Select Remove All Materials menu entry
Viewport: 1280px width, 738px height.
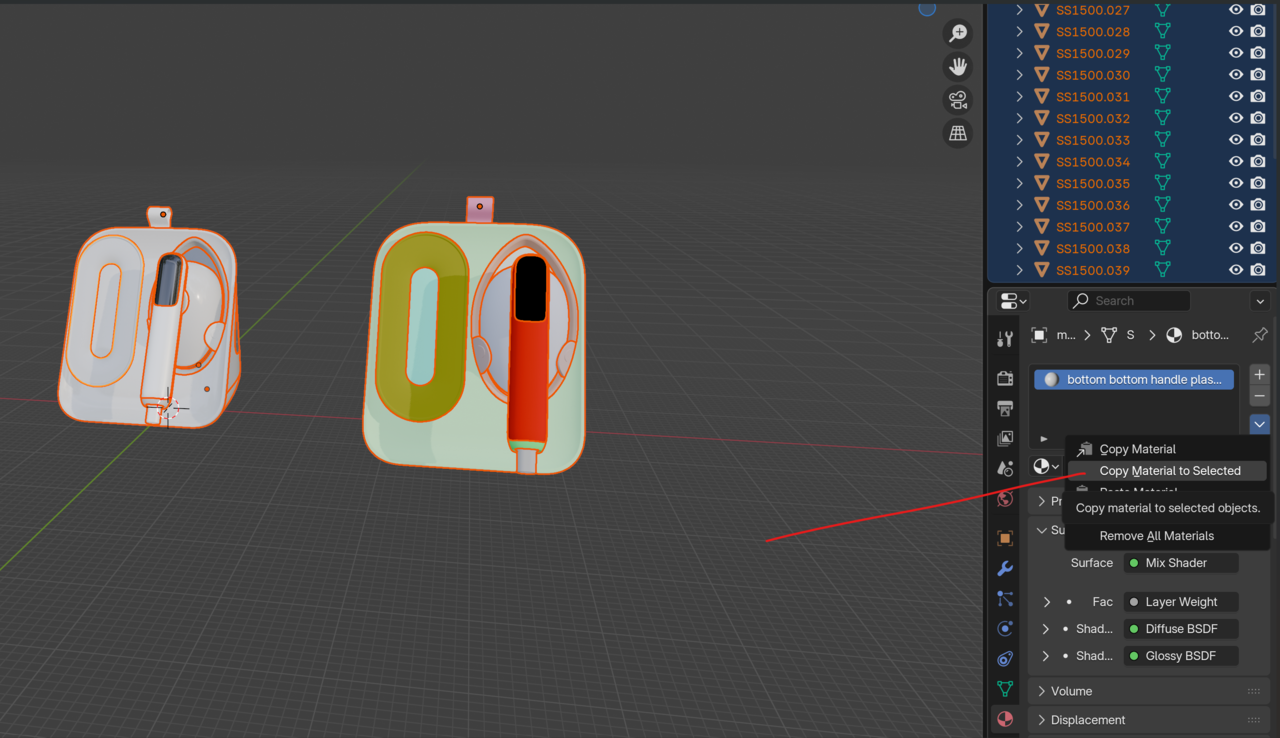(1156, 536)
